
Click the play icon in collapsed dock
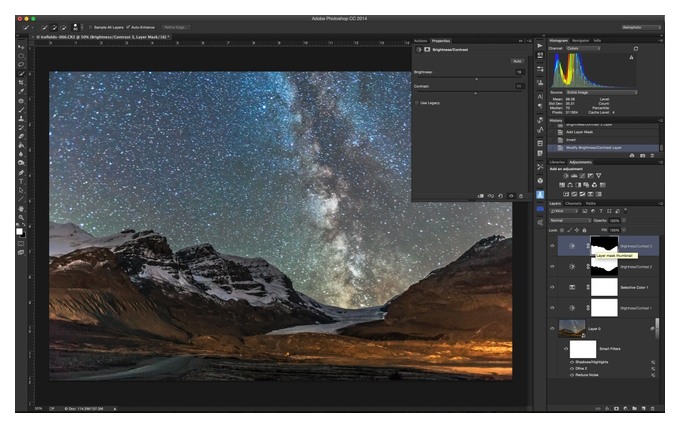pos(540,46)
